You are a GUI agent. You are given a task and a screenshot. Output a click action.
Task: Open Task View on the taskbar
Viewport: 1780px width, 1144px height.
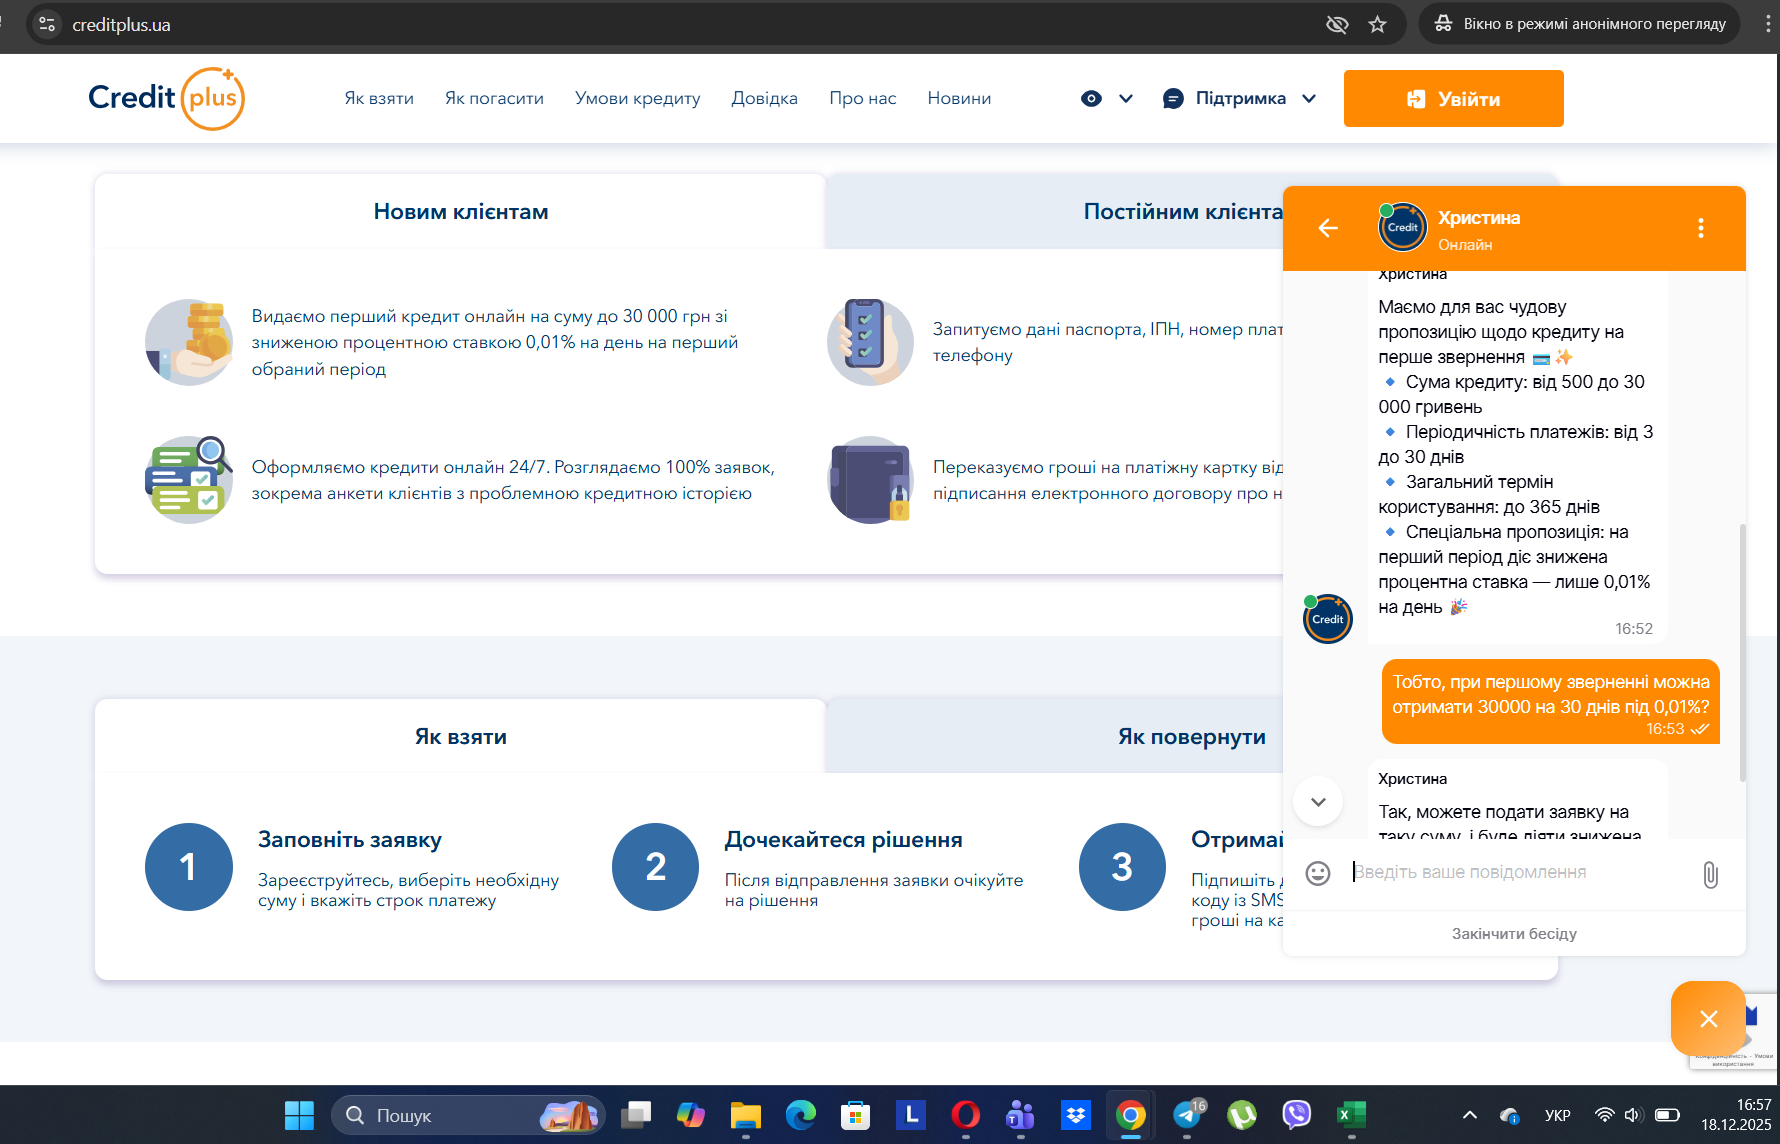636,1115
